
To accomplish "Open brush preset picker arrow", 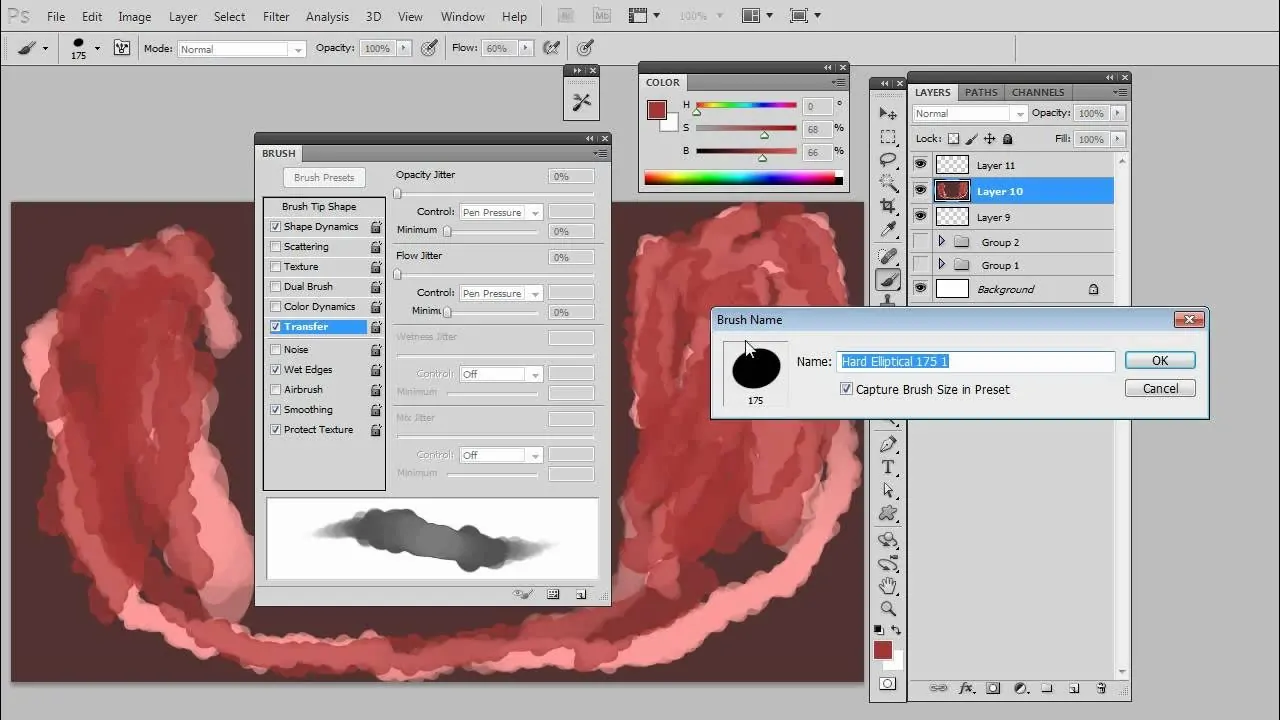I will coord(97,48).
